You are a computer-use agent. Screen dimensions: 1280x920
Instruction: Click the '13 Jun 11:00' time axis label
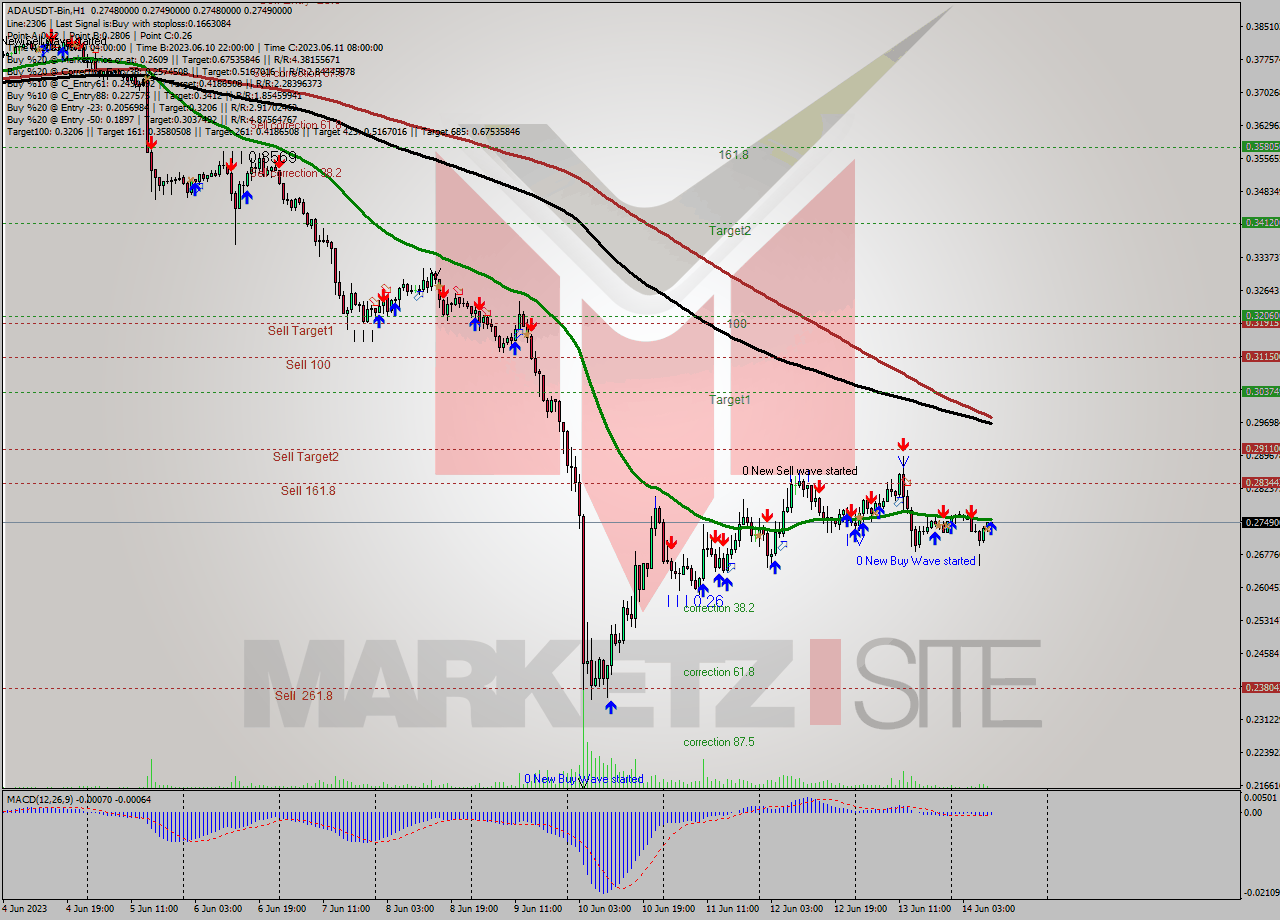(924, 908)
